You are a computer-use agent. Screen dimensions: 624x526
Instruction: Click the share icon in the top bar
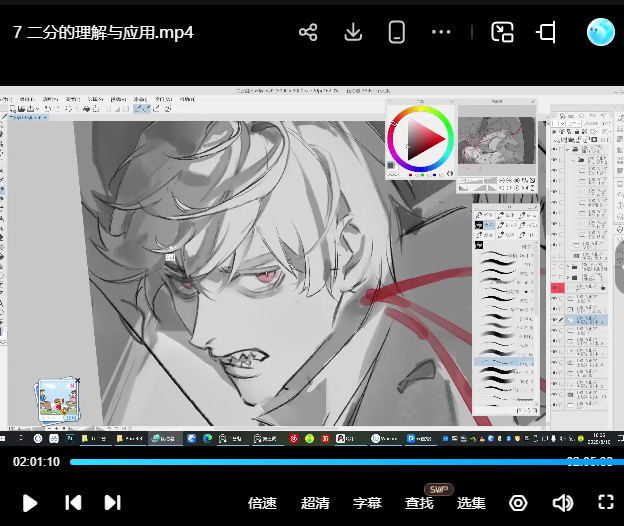[308, 32]
